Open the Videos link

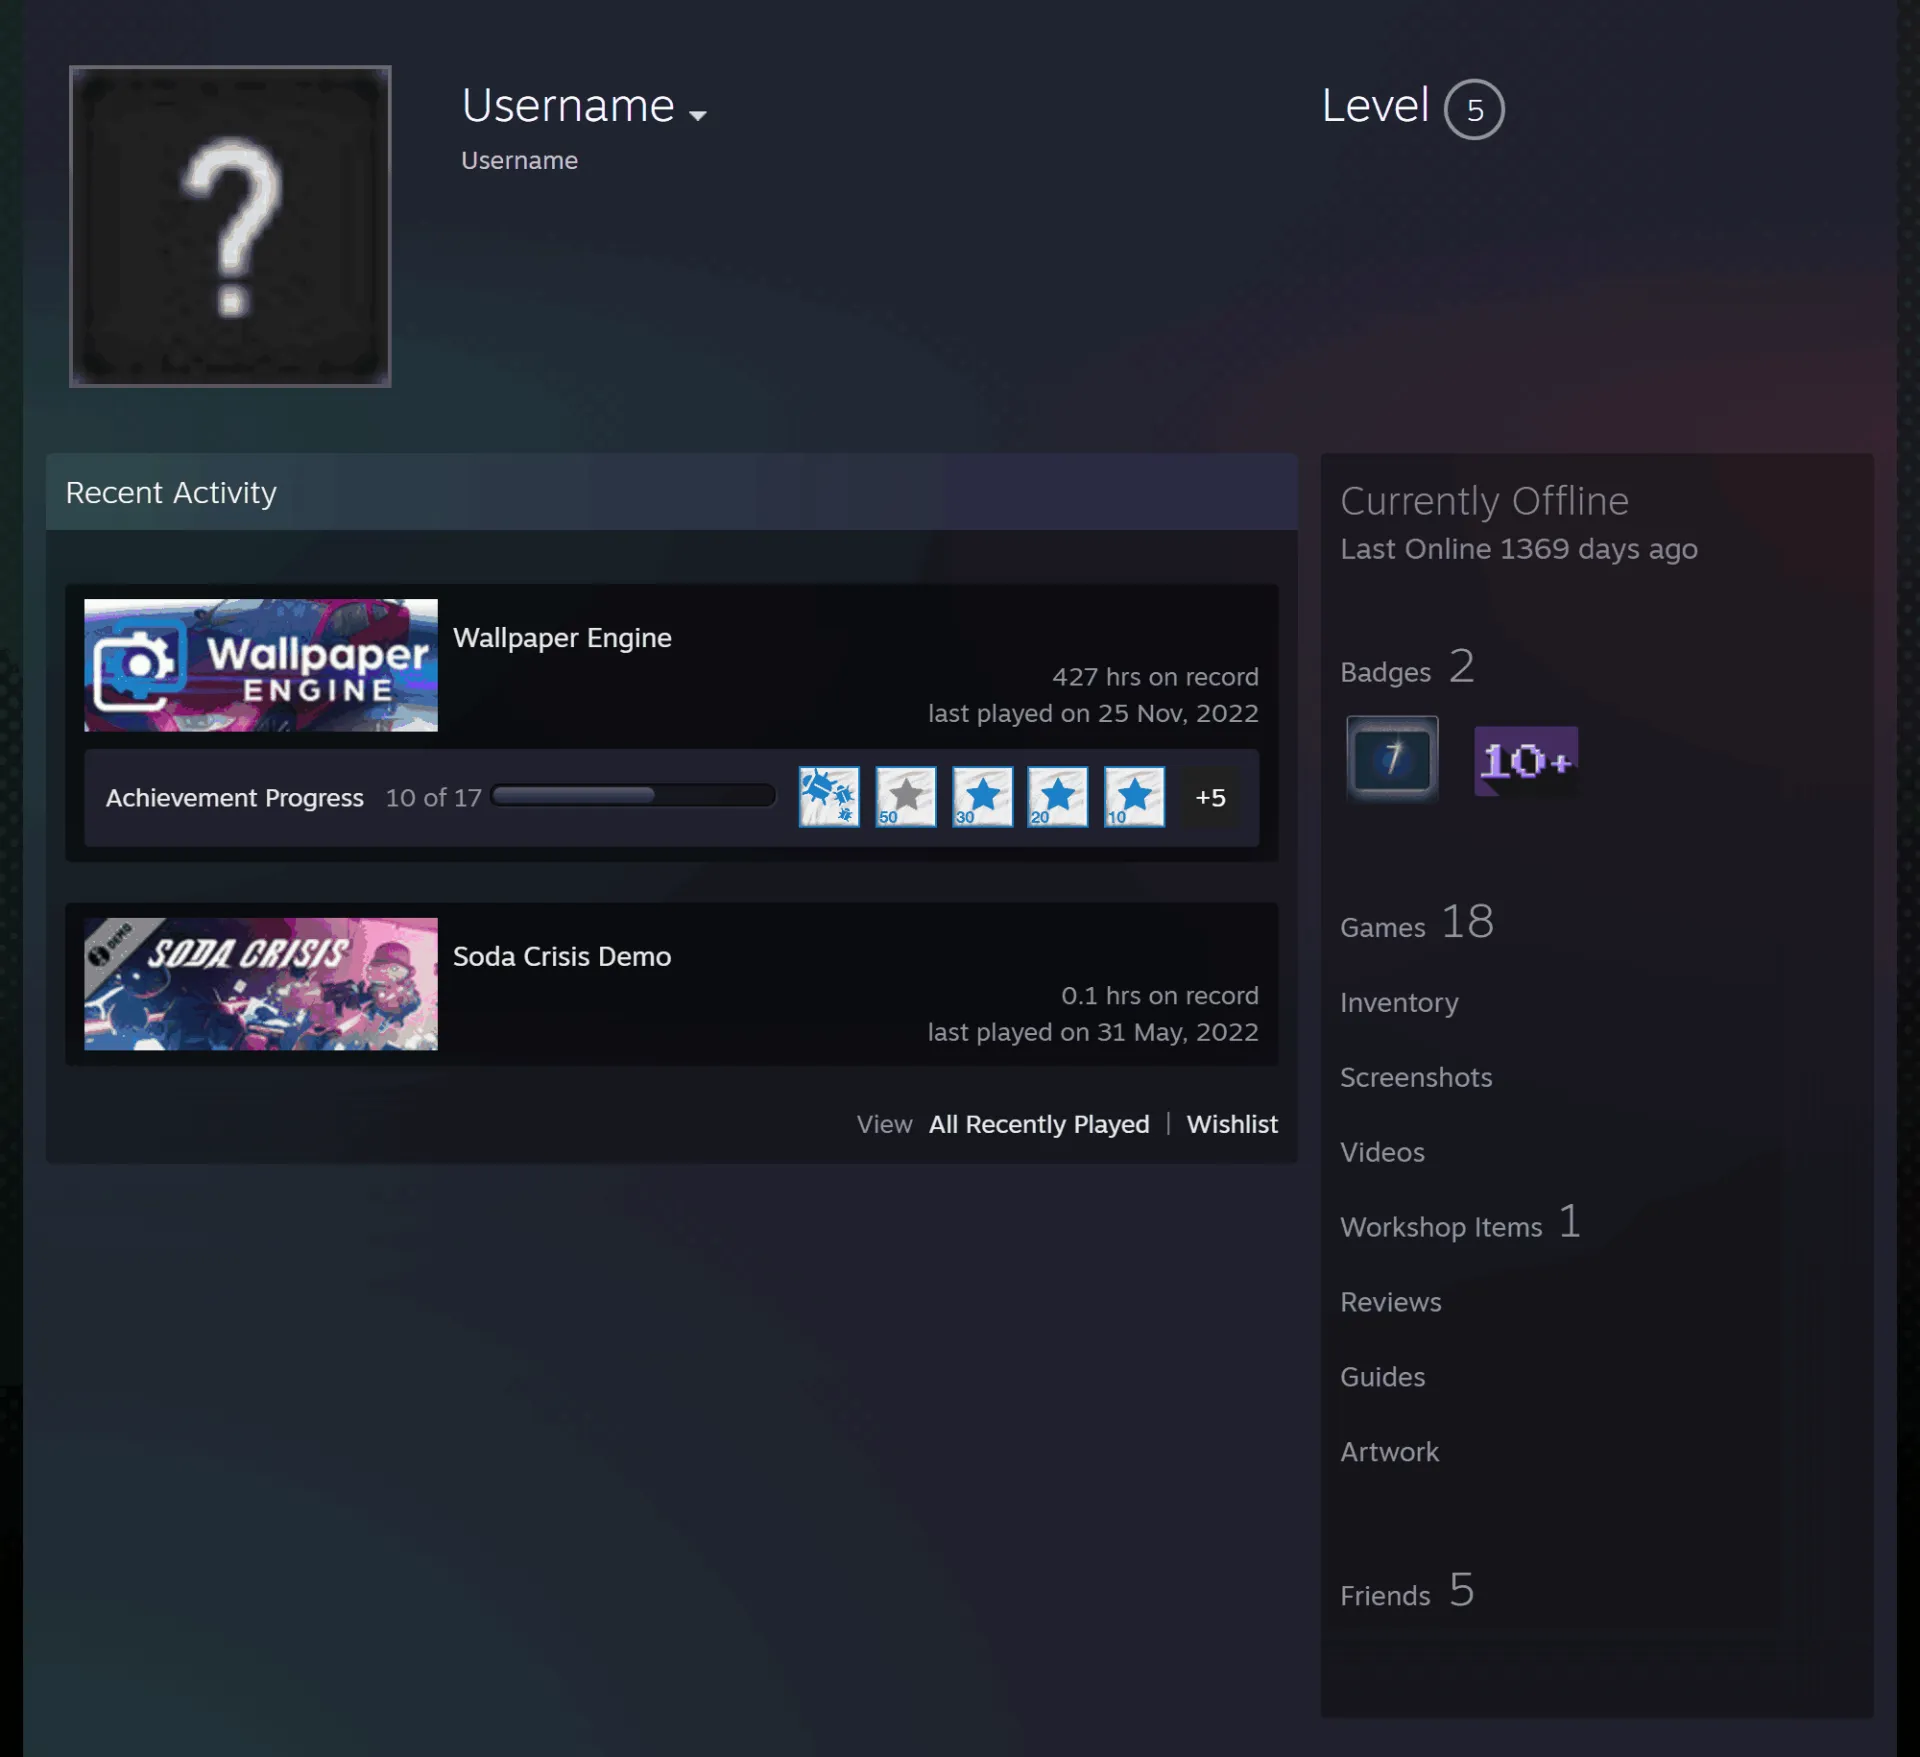click(1382, 1152)
